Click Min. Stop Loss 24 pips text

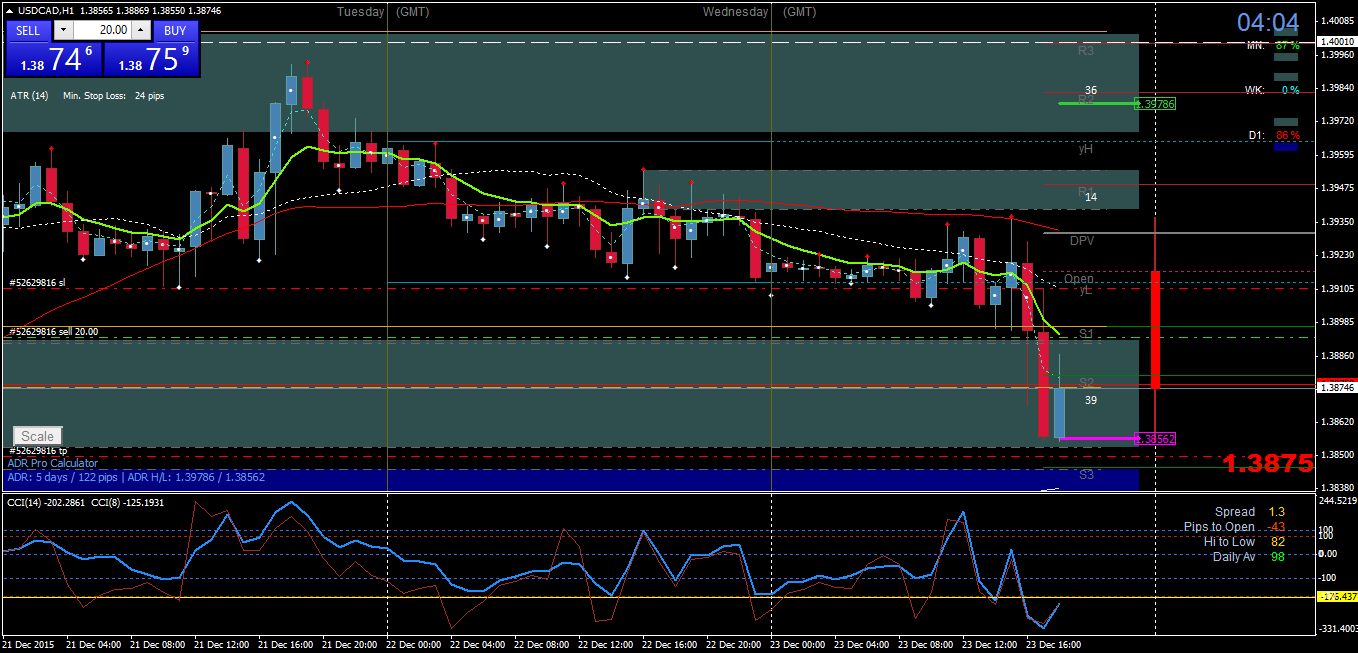click(113, 96)
